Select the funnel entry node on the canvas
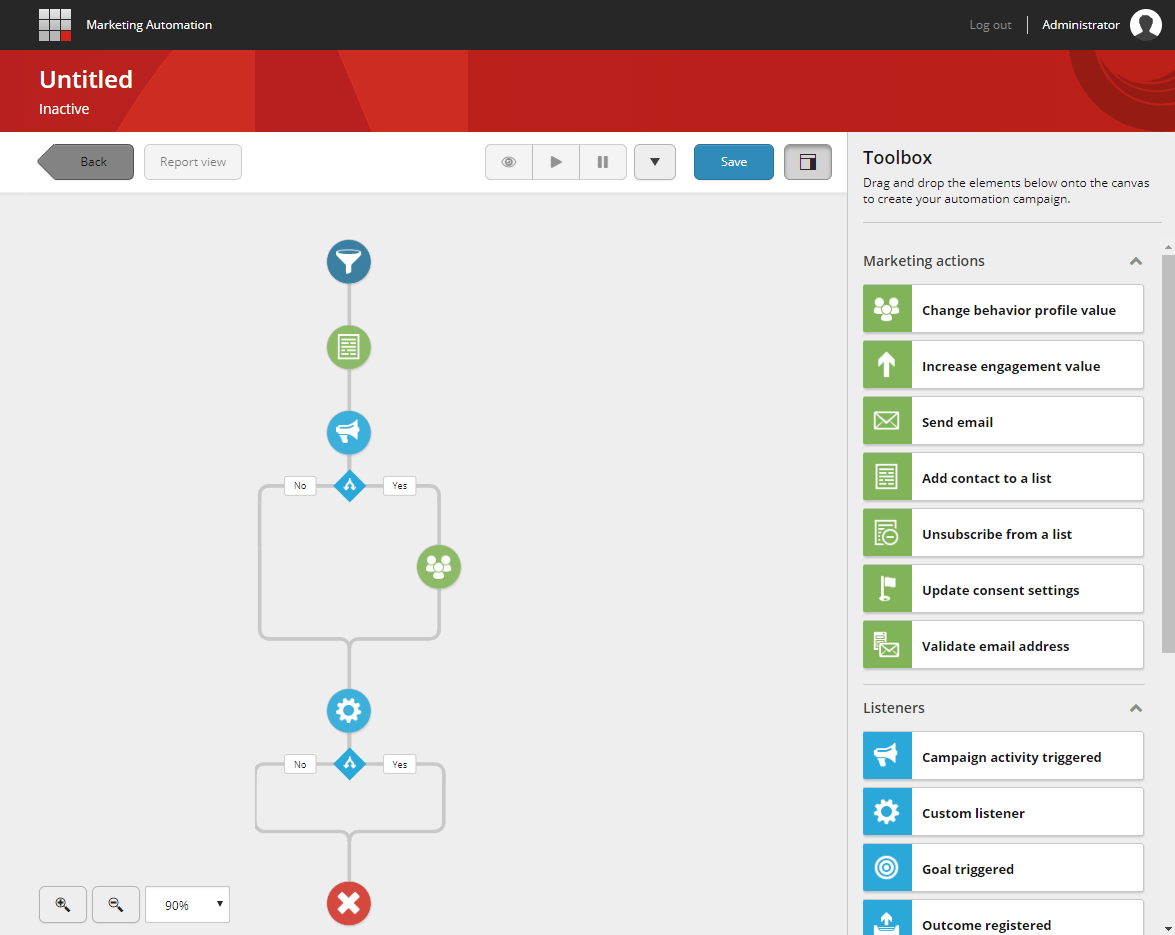 tap(348, 262)
